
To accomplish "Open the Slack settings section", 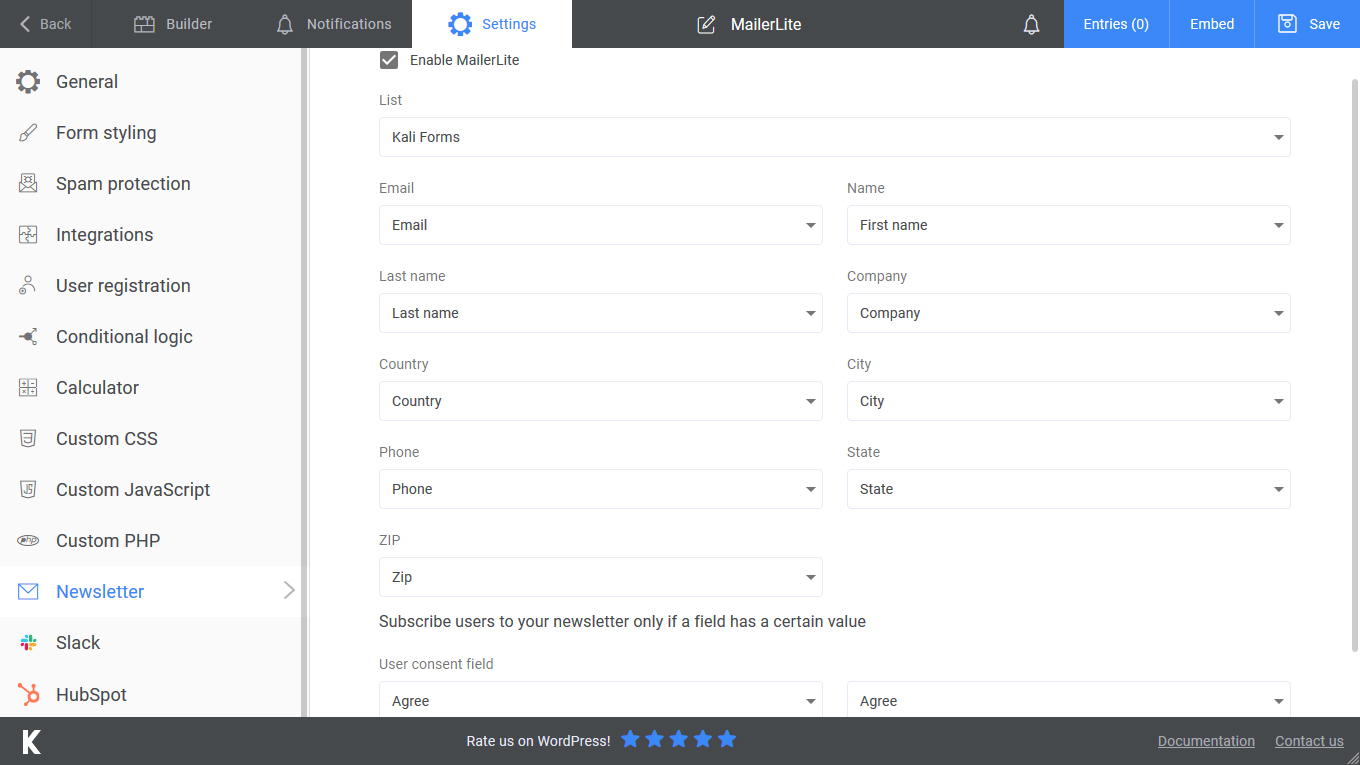I will [x=150, y=643].
